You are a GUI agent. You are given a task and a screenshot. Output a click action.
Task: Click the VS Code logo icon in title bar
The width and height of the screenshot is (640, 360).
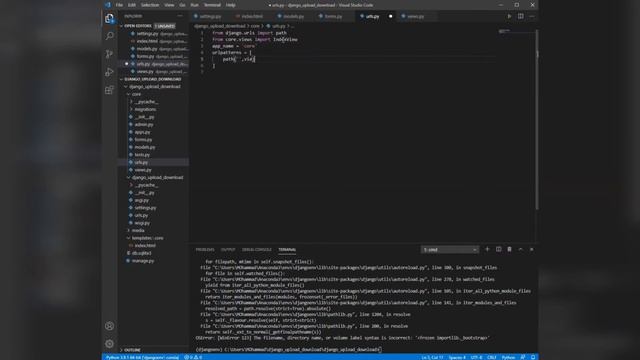pyautogui.click(x=107, y=5)
